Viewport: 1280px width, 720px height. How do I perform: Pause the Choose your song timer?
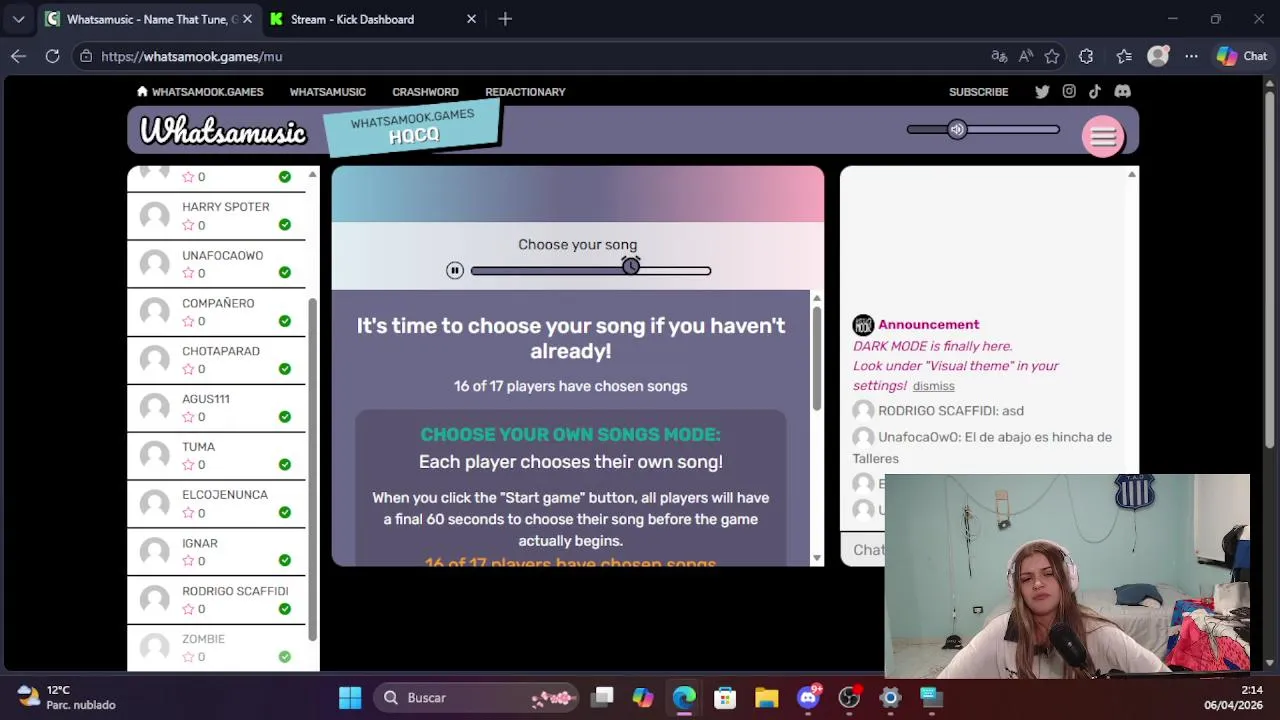455,270
